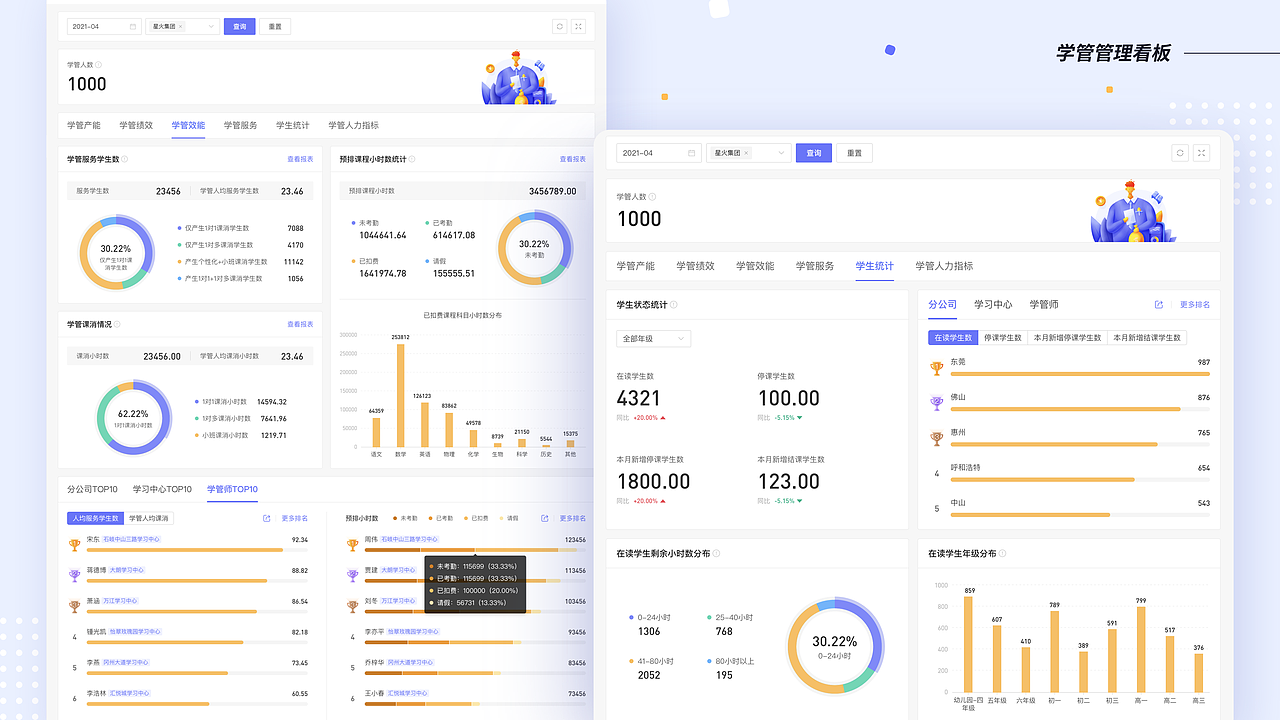The width and height of the screenshot is (1280, 720).
Task: Open the 分公司TOP10 tab
Action: (x=92, y=489)
